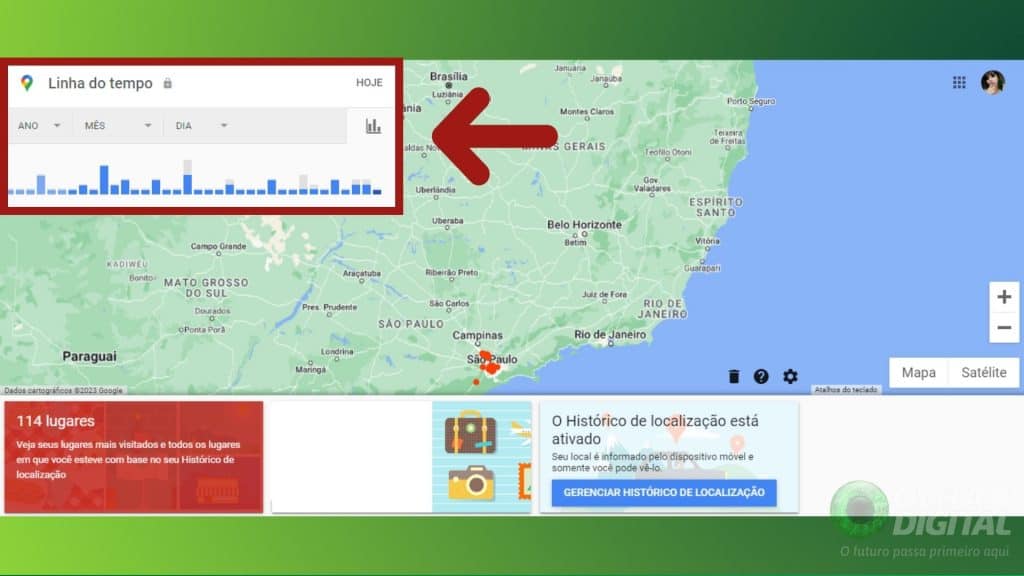Click the Uberaba city label
Screen dimensions: 1024x576
tap(447, 221)
